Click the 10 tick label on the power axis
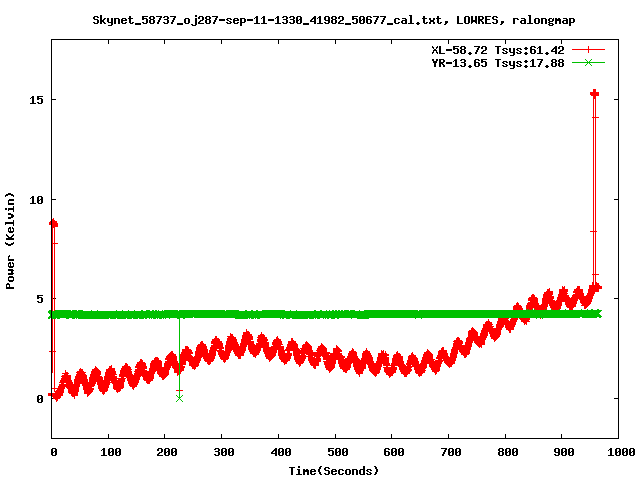Screen dimensions: 640x480 click(x=37, y=199)
